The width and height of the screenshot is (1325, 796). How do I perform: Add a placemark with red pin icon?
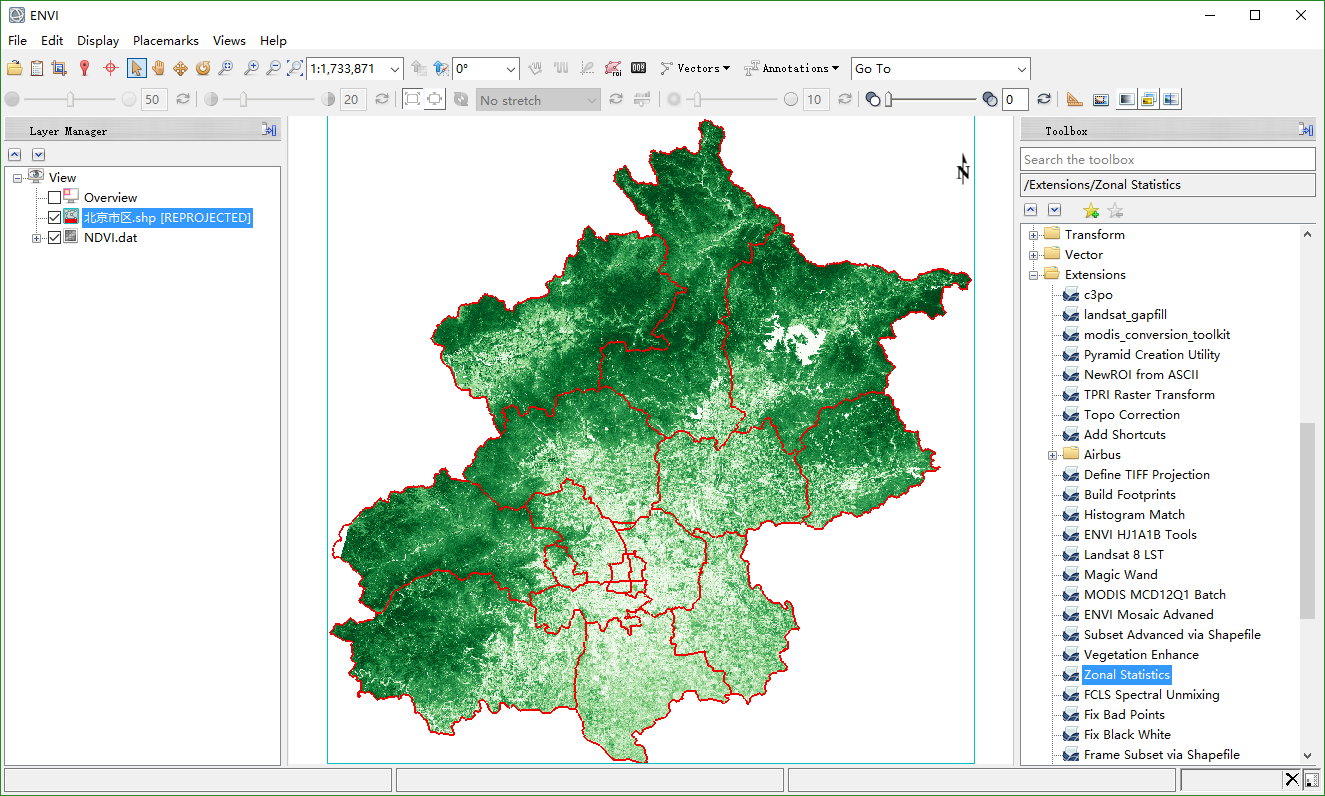(84, 68)
